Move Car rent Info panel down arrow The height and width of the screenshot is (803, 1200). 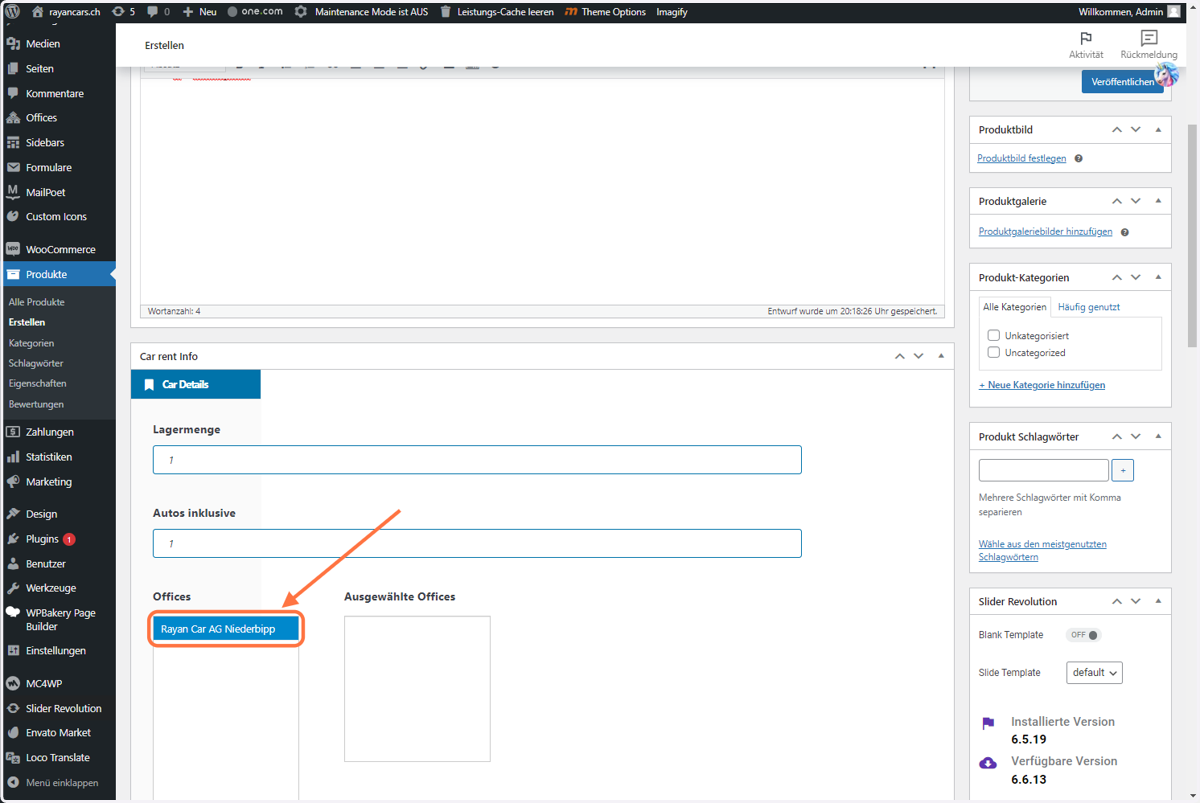click(x=919, y=356)
